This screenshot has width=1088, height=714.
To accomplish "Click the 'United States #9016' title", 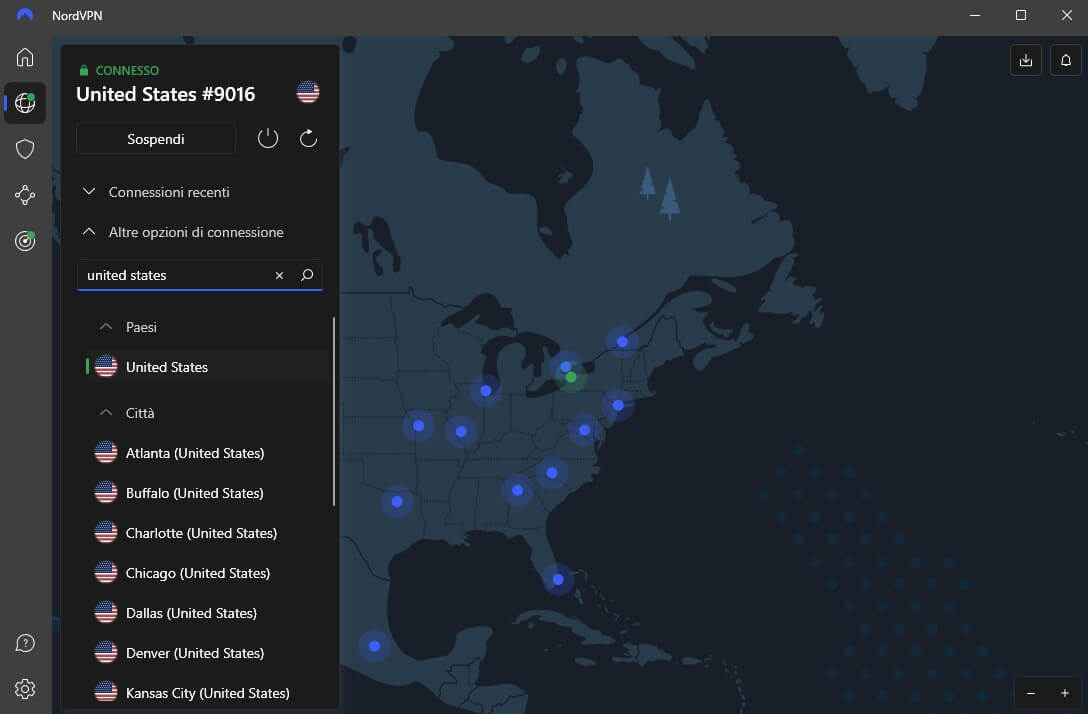I will [166, 94].
